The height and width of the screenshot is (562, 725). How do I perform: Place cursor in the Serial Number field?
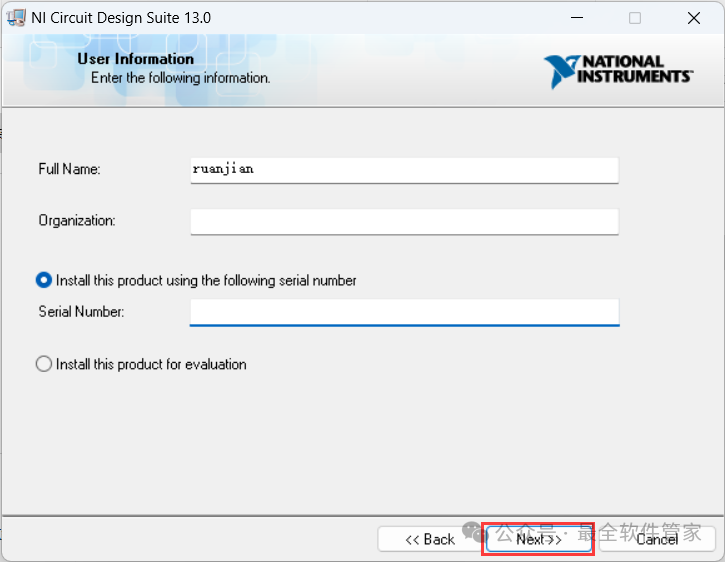[x=405, y=312]
